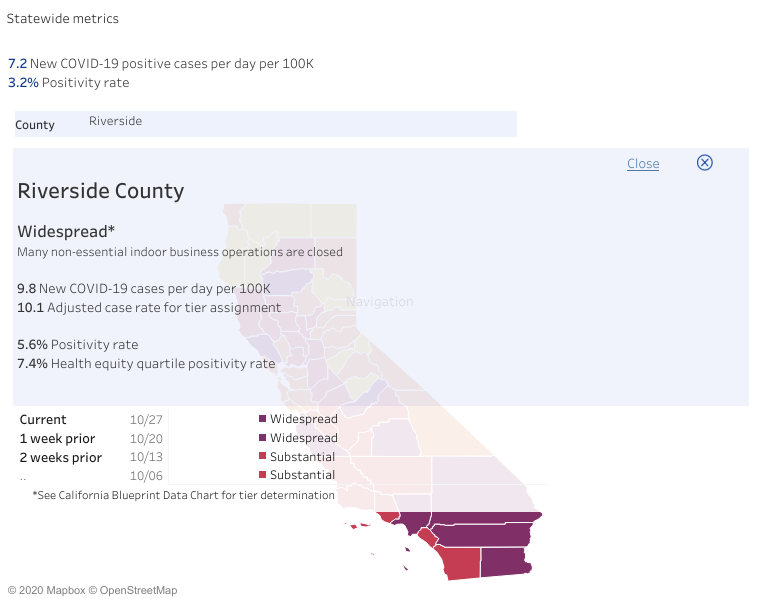The image size is (759, 599).
Task: Click the statewide 3.2% Positivity rate metric
Action: [68, 83]
